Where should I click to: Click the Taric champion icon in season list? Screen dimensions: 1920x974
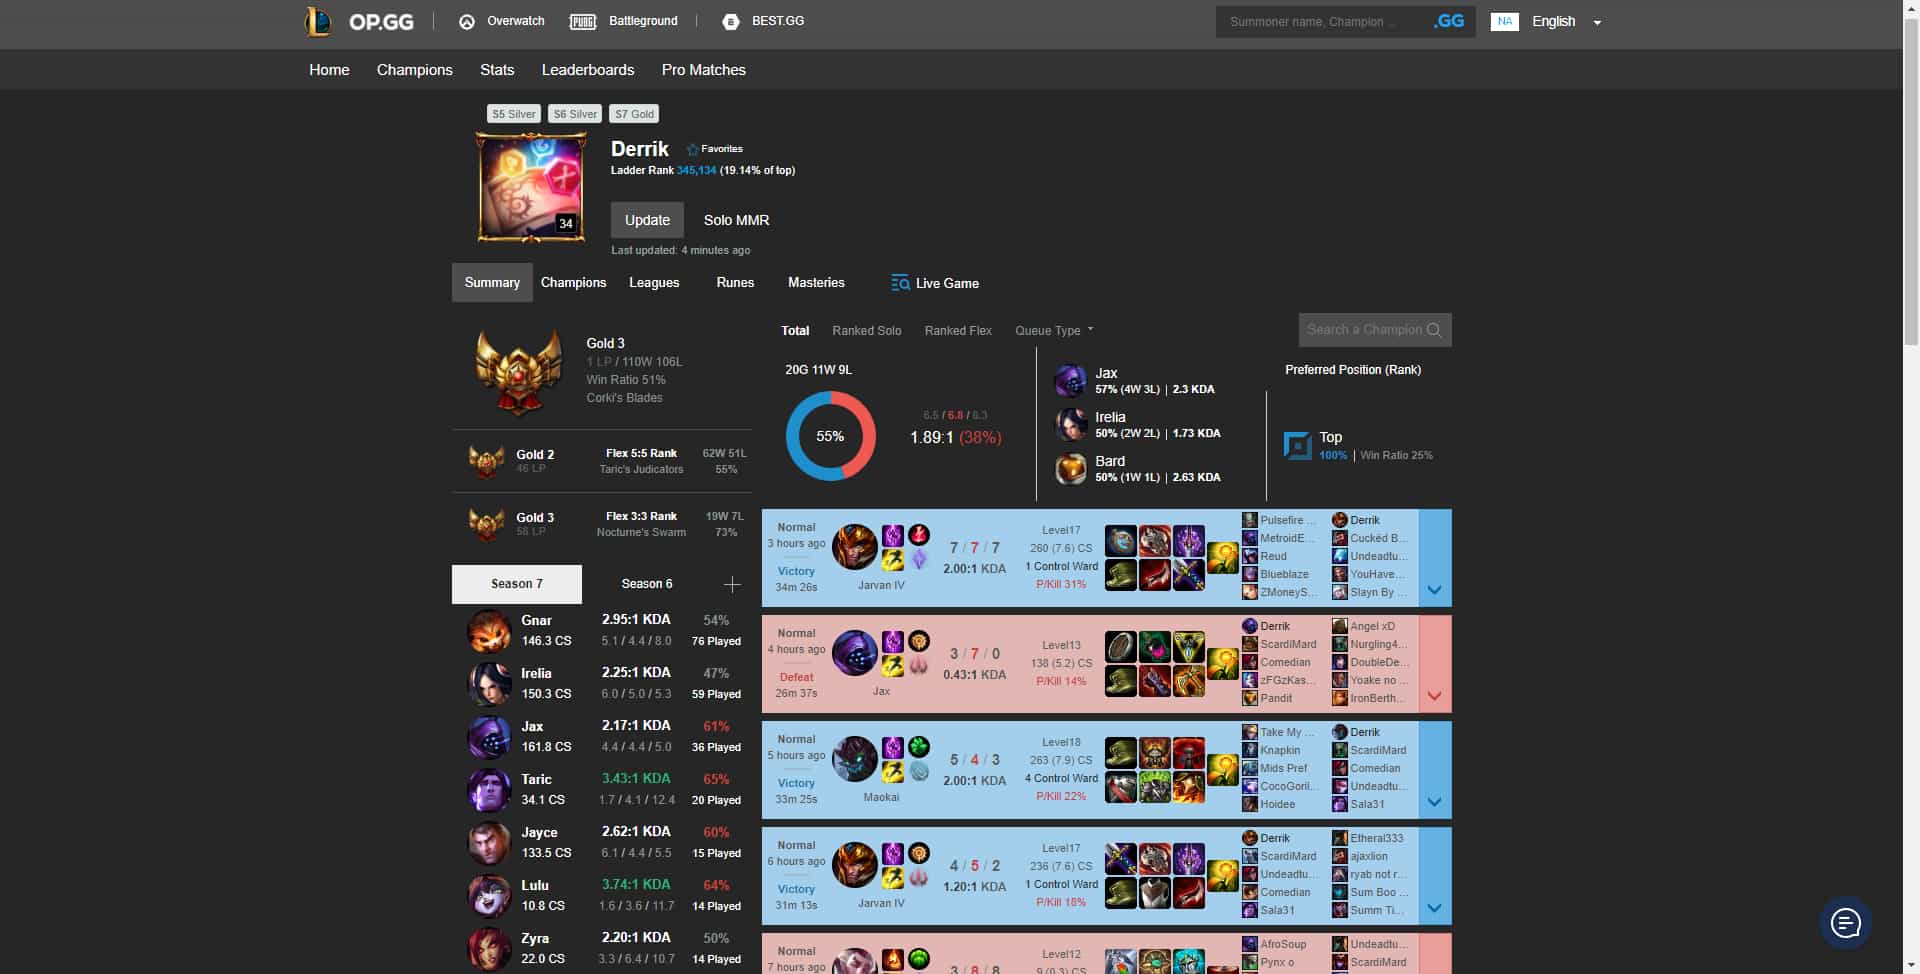[489, 790]
